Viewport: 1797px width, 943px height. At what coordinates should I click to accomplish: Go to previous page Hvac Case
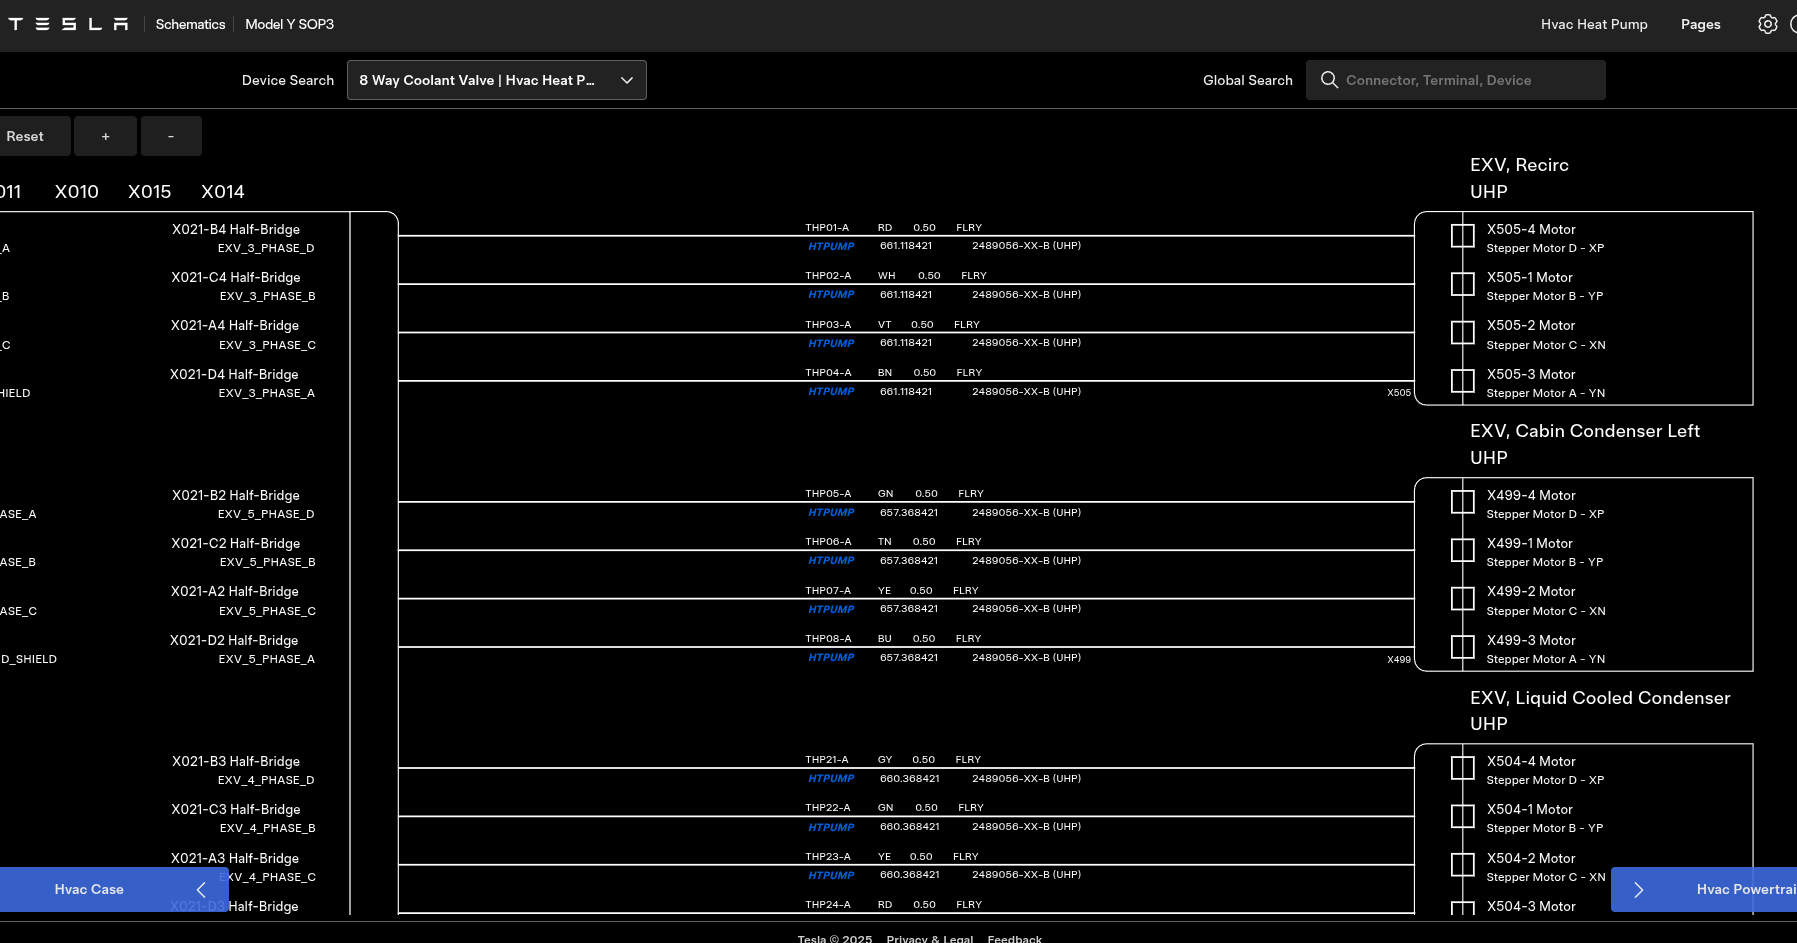click(114, 889)
